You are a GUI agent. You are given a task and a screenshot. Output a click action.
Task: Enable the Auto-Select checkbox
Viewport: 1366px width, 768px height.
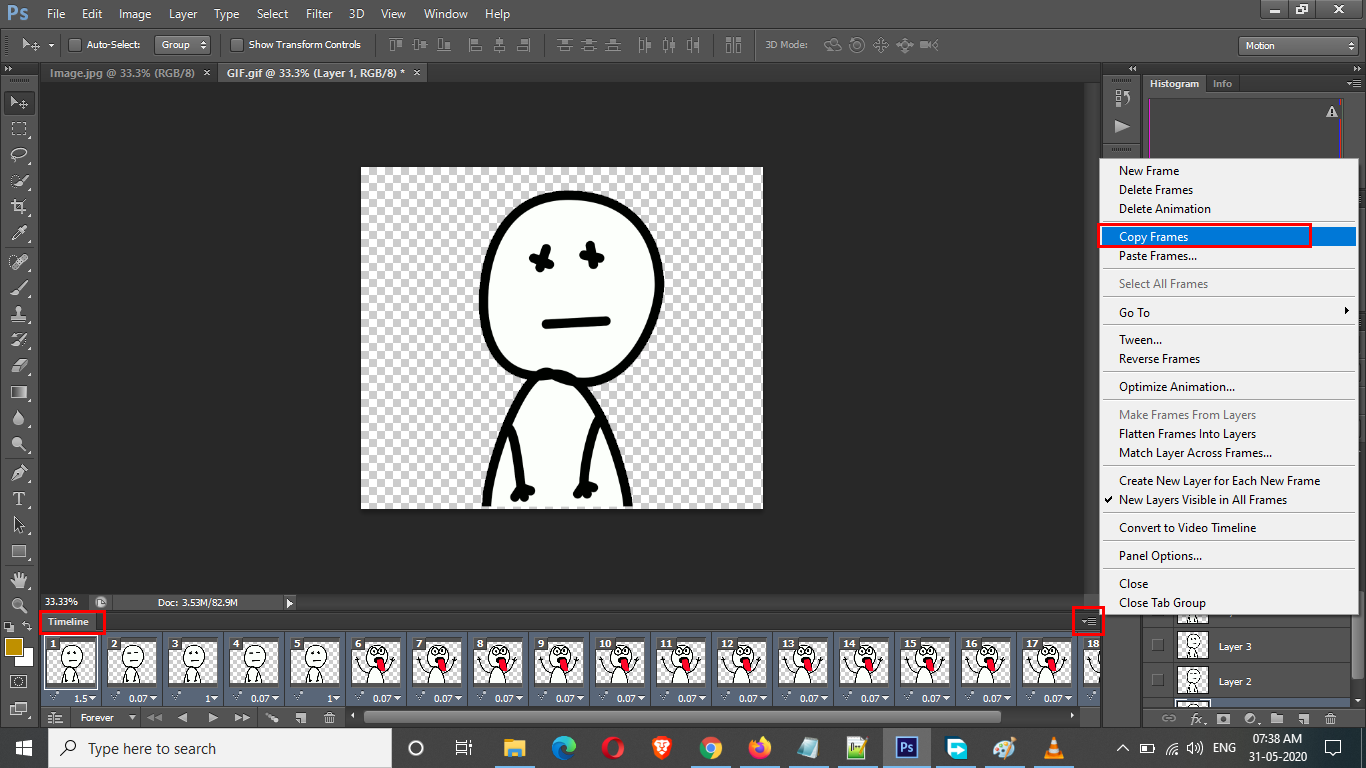pos(75,45)
